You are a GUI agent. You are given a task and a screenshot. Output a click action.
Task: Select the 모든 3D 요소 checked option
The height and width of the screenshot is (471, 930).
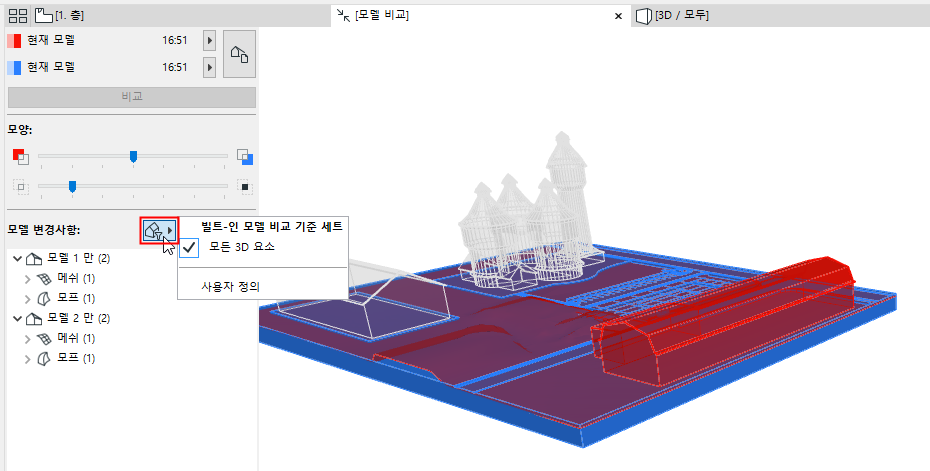(x=242, y=247)
